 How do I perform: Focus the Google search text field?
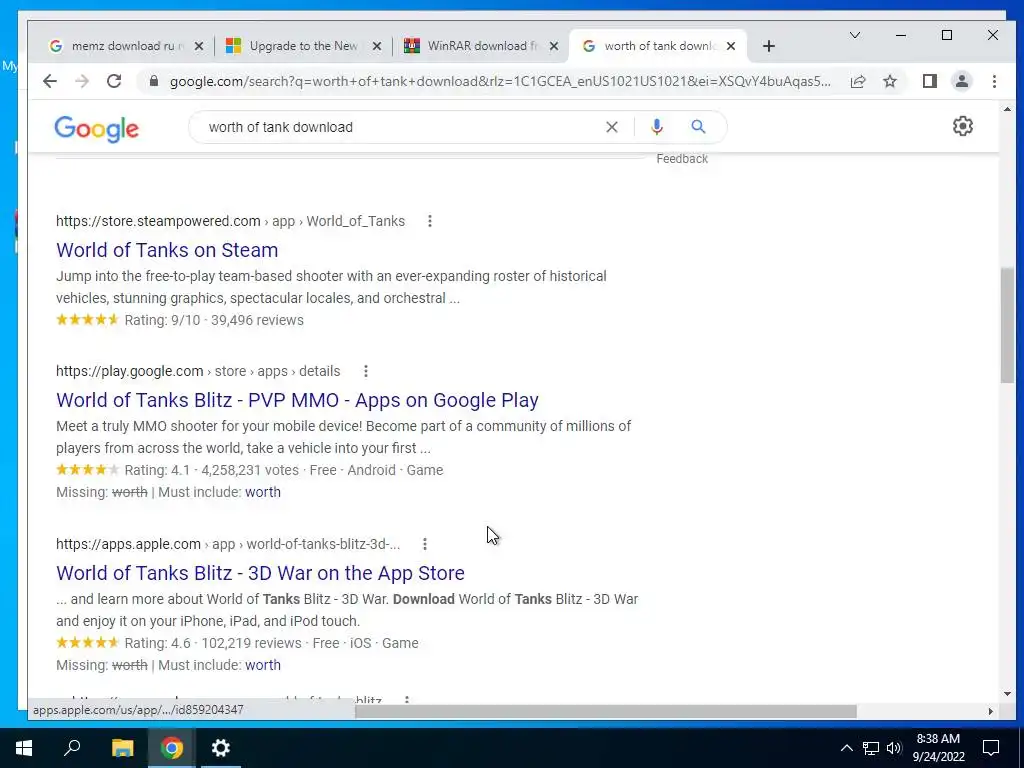tap(398, 127)
